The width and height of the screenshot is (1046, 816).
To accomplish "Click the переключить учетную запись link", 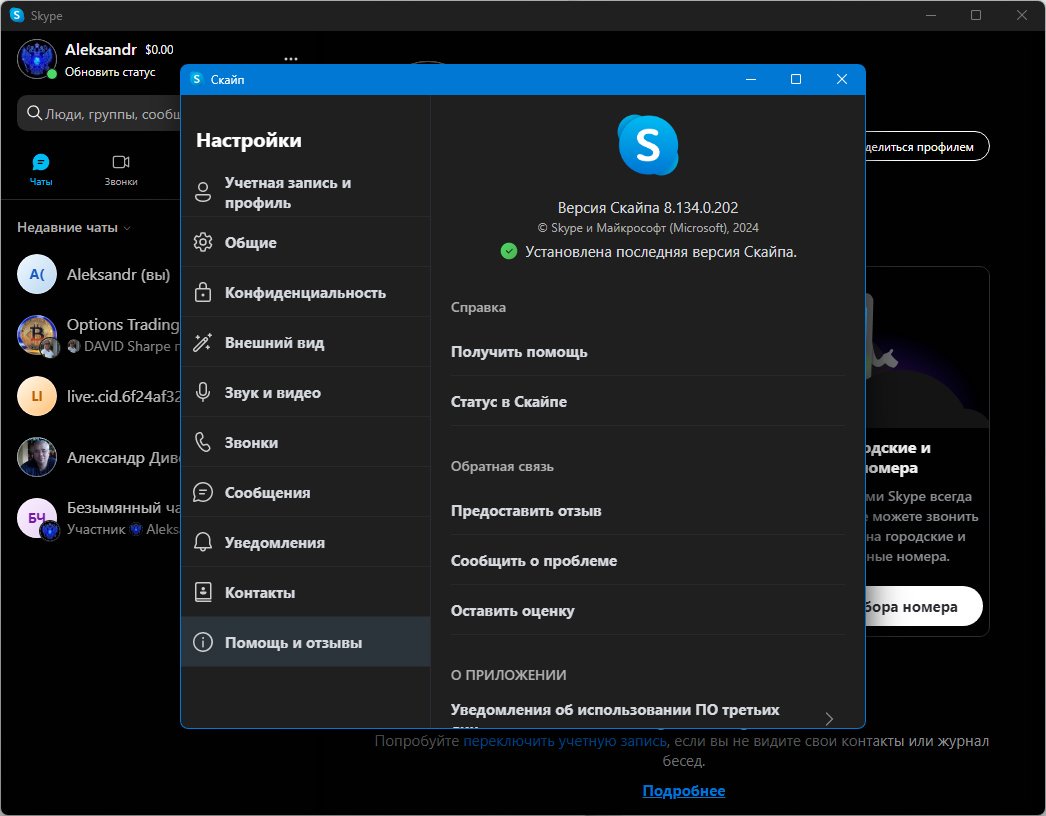I will [x=564, y=741].
